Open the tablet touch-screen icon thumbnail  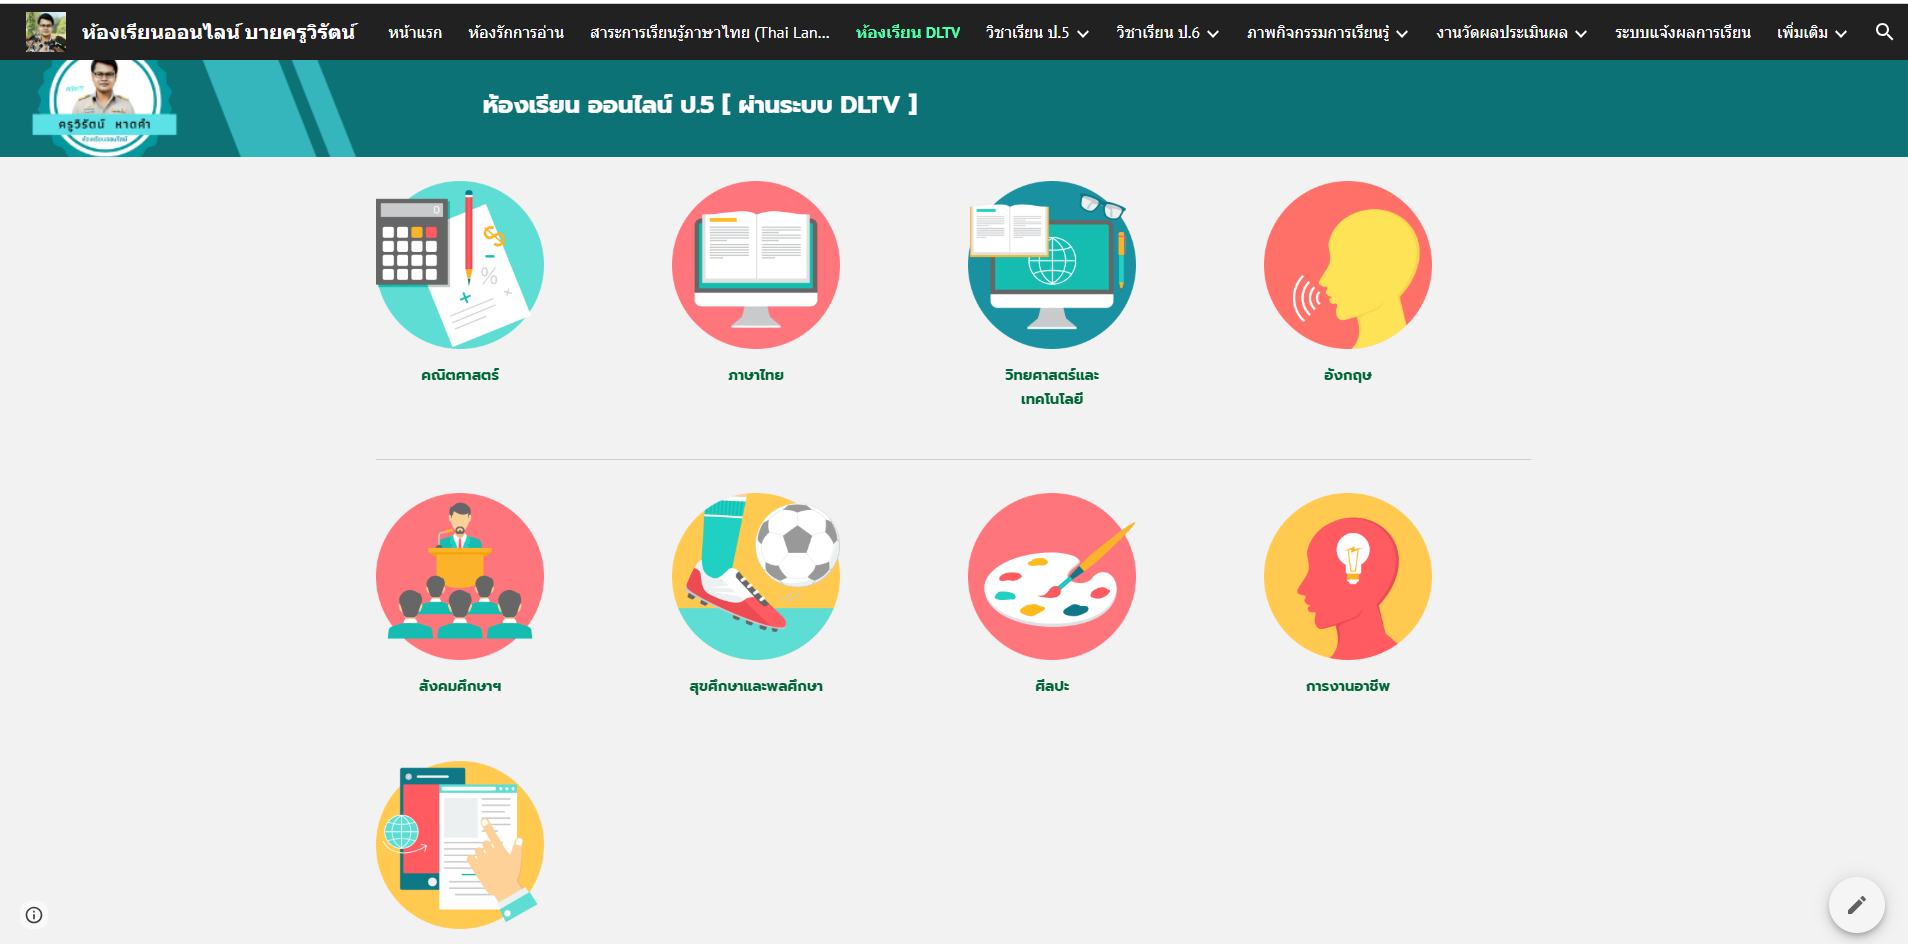[x=459, y=845]
